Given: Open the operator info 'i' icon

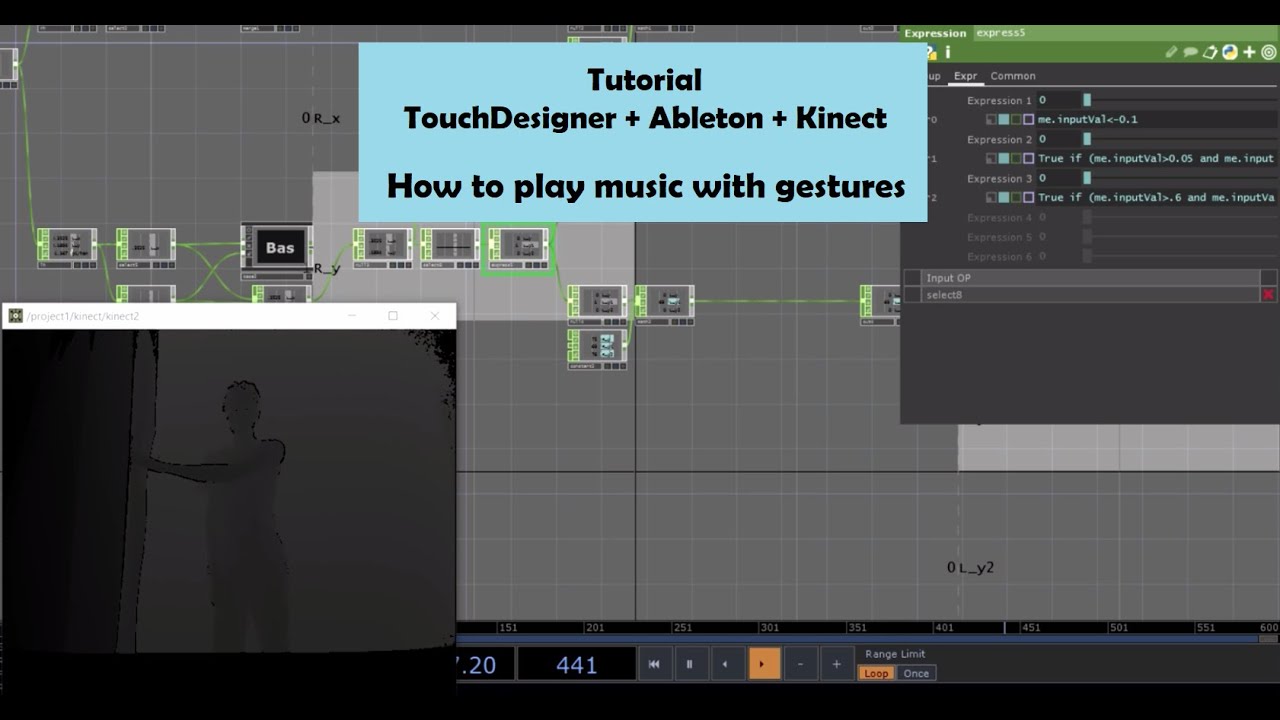Looking at the screenshot, I should [x=947, y=52].
